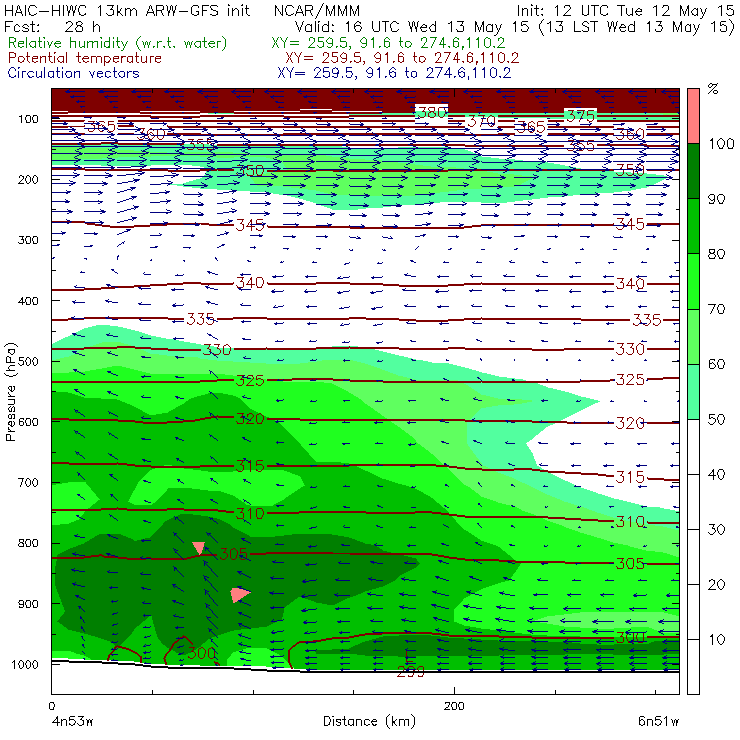Click the '90' colorbar label
This screenshot has width=740, height=740.
click(716, 199)
